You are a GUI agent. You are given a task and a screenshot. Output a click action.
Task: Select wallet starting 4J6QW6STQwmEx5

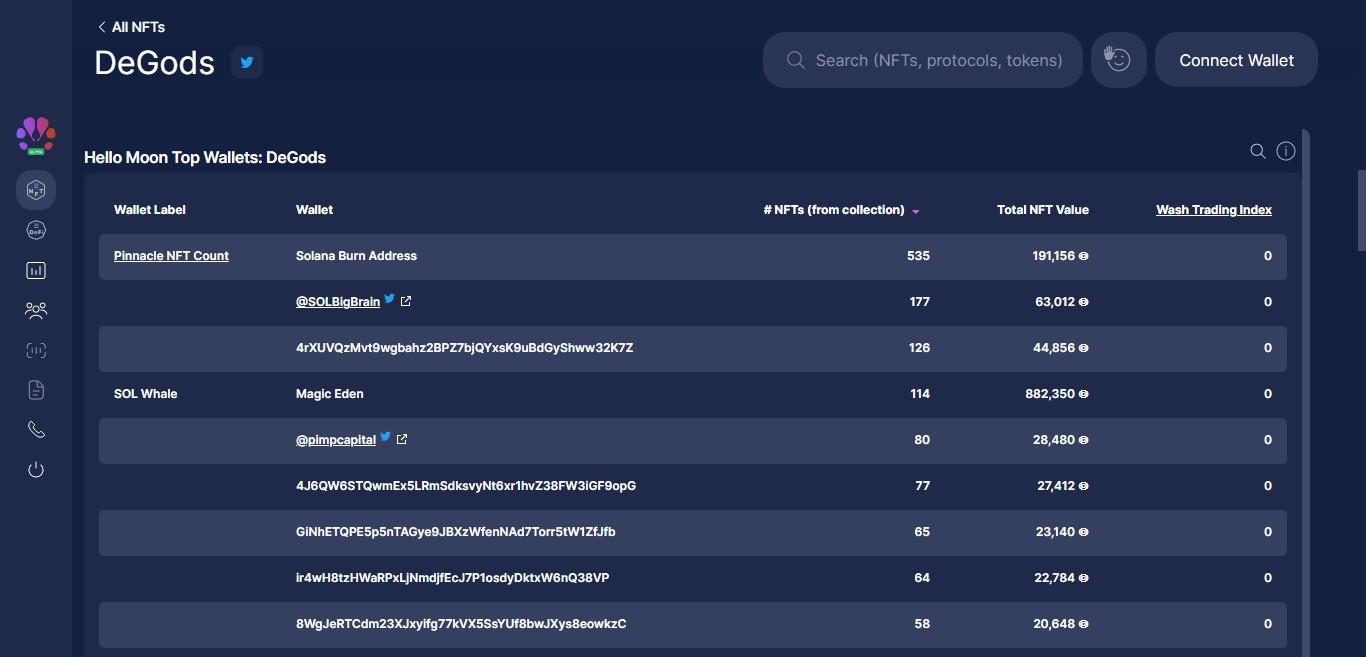tap(466, 486)
